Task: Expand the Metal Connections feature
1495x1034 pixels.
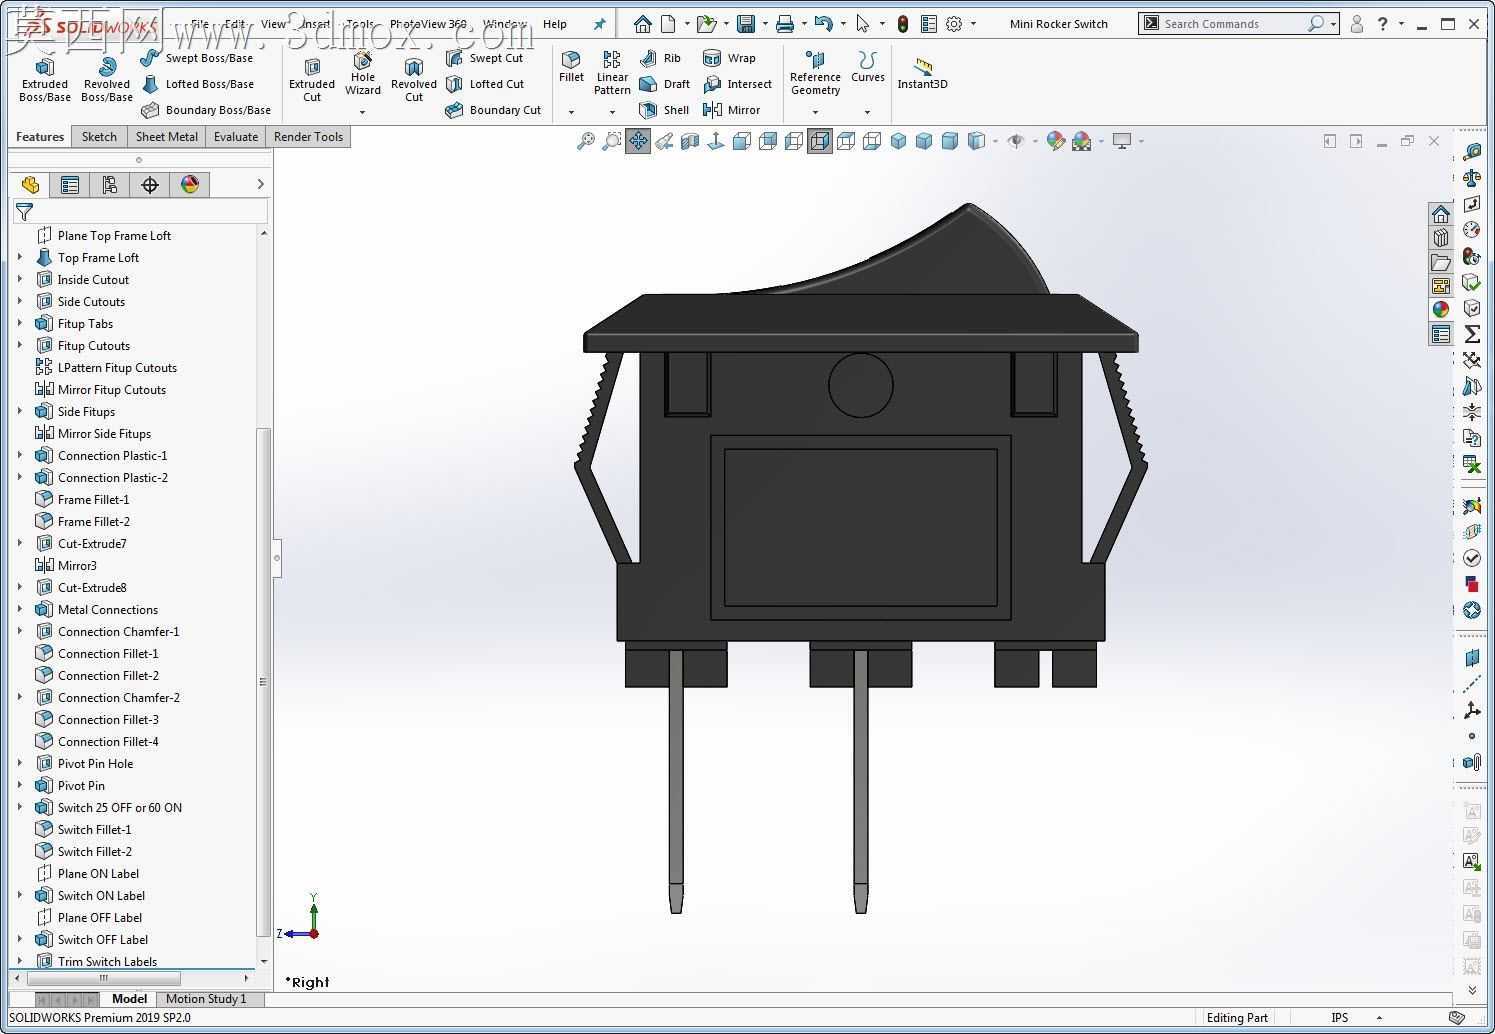Action: [20, 609]
